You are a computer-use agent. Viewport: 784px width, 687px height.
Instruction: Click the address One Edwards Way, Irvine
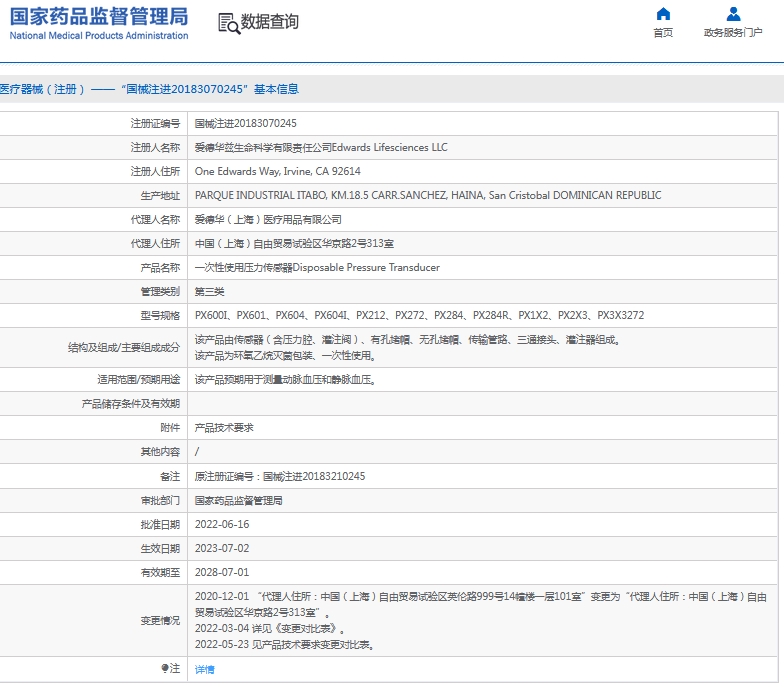click(x=278, y=171)
